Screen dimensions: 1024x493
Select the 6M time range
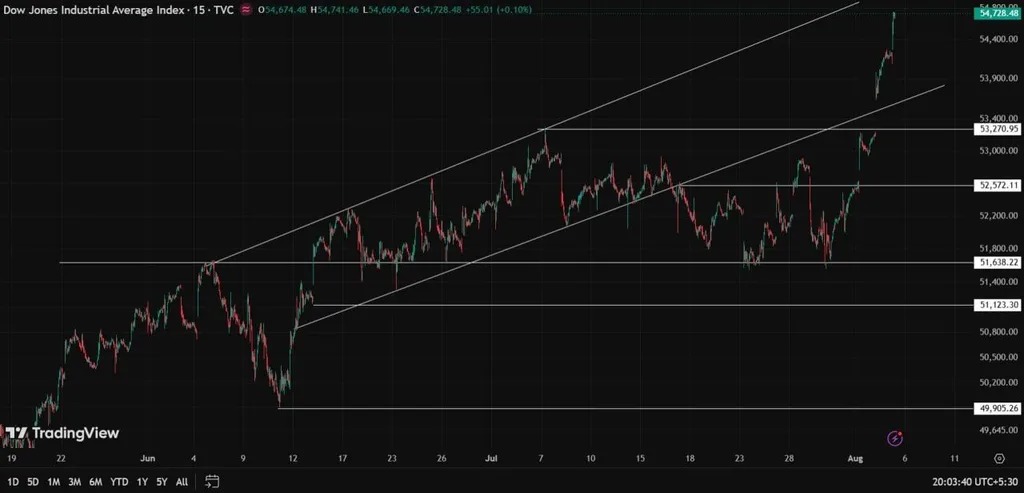tap(95, 482)
